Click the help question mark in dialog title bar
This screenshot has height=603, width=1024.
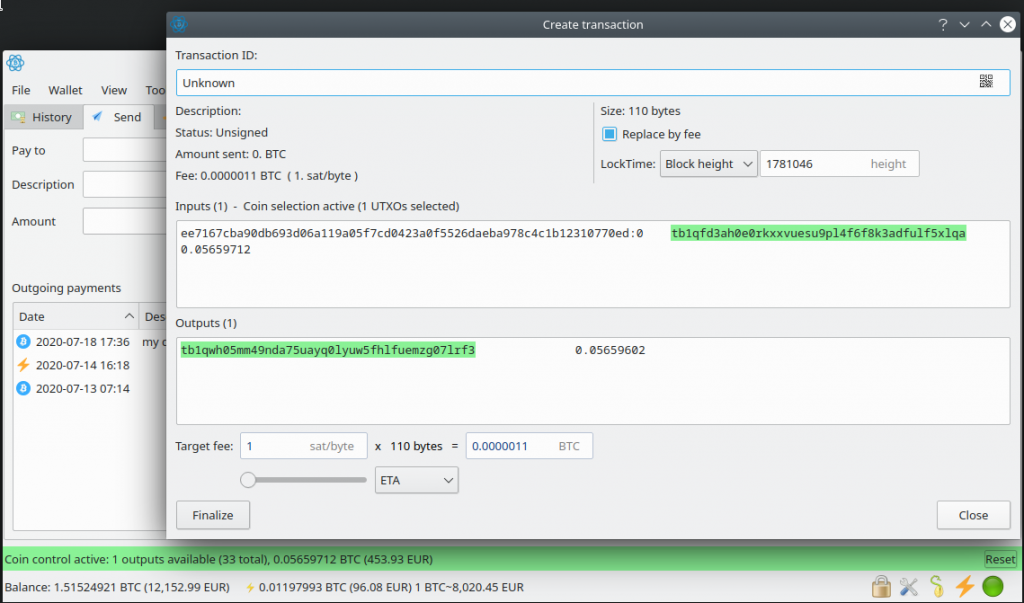click(942, 24)
